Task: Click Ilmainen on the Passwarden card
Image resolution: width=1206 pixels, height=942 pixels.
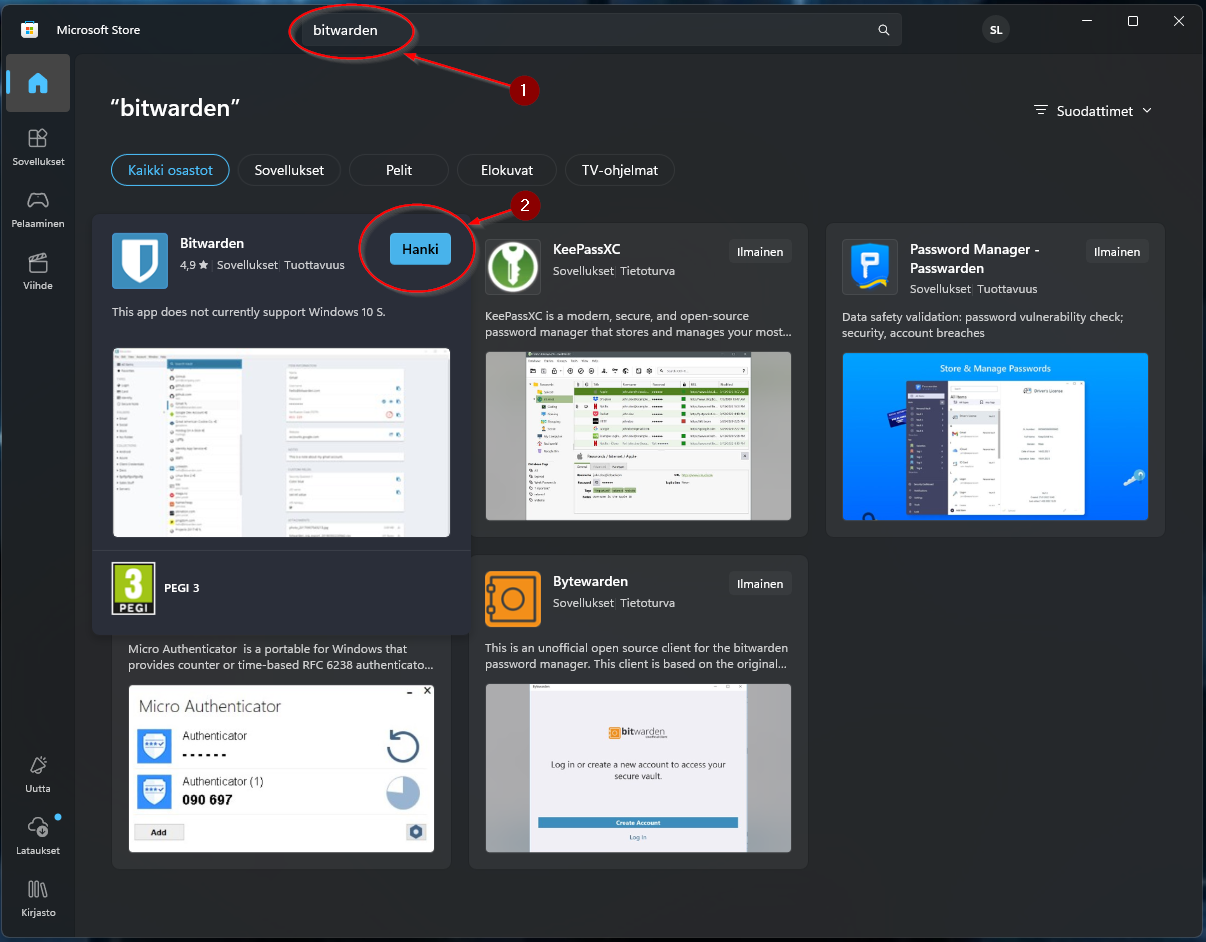Action: tap(1117, 252)
